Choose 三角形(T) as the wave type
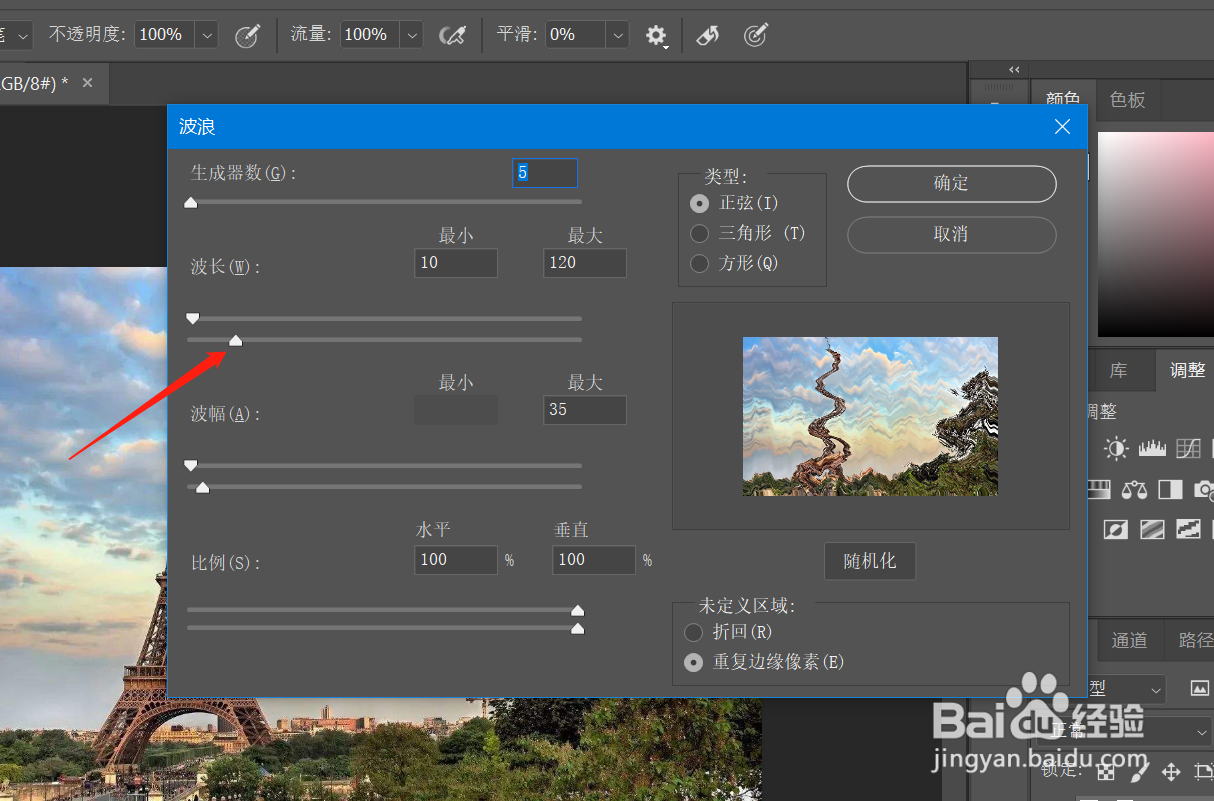Screen dimensions: 1214x801 [699, 233]
